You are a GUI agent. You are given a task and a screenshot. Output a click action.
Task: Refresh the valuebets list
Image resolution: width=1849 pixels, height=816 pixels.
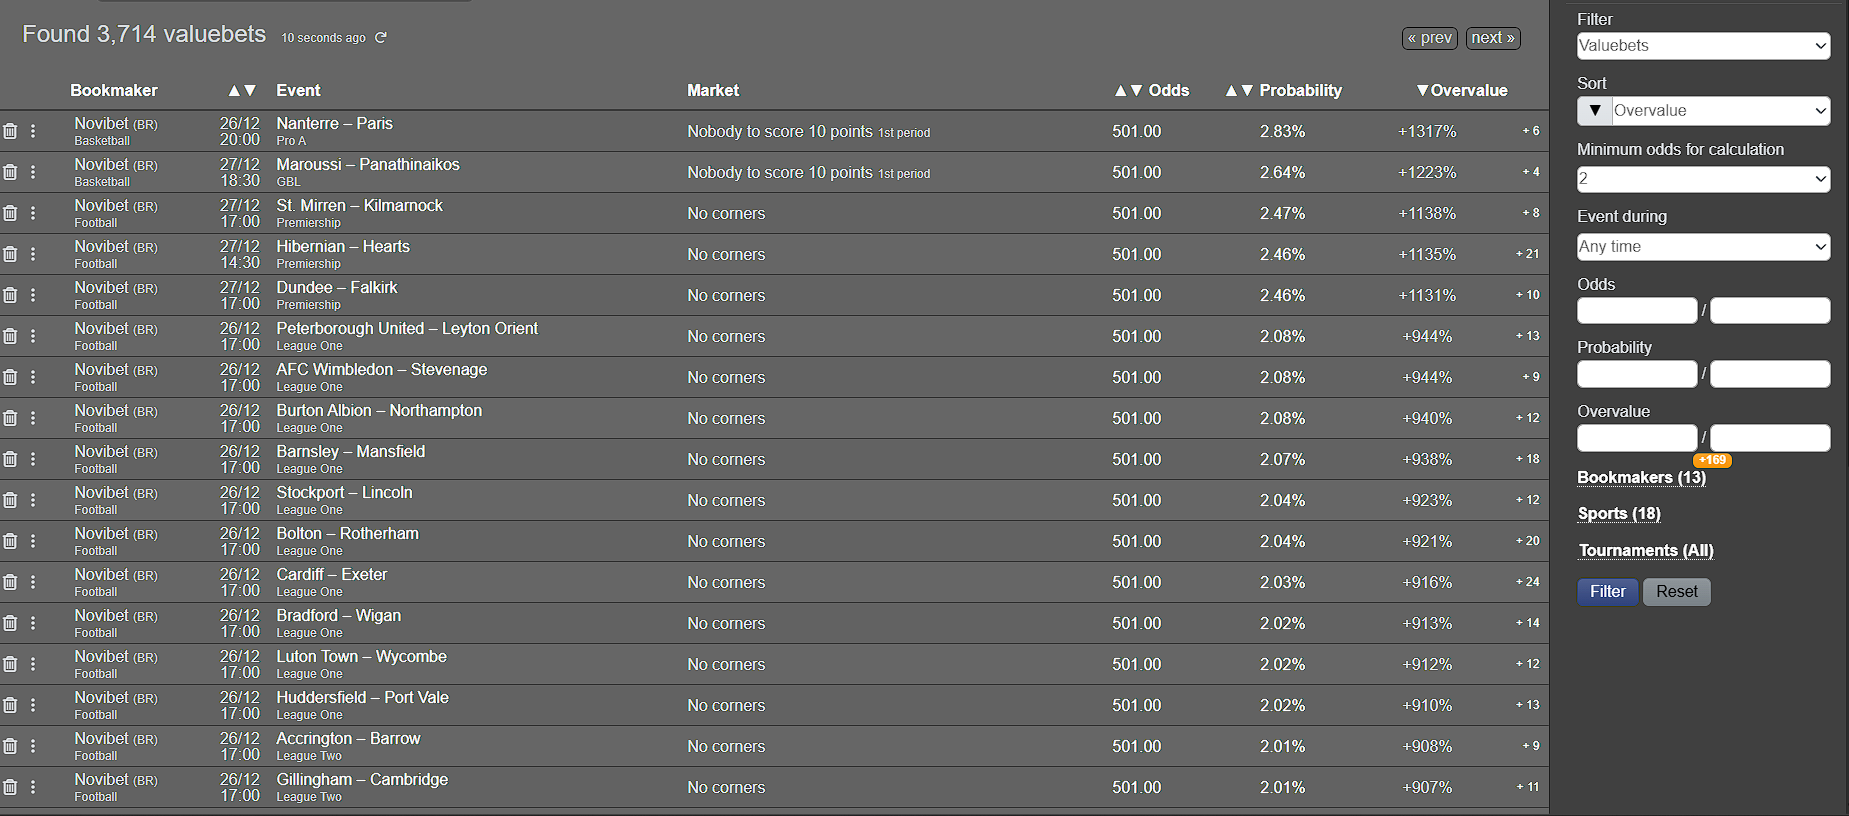pos(380,37)
